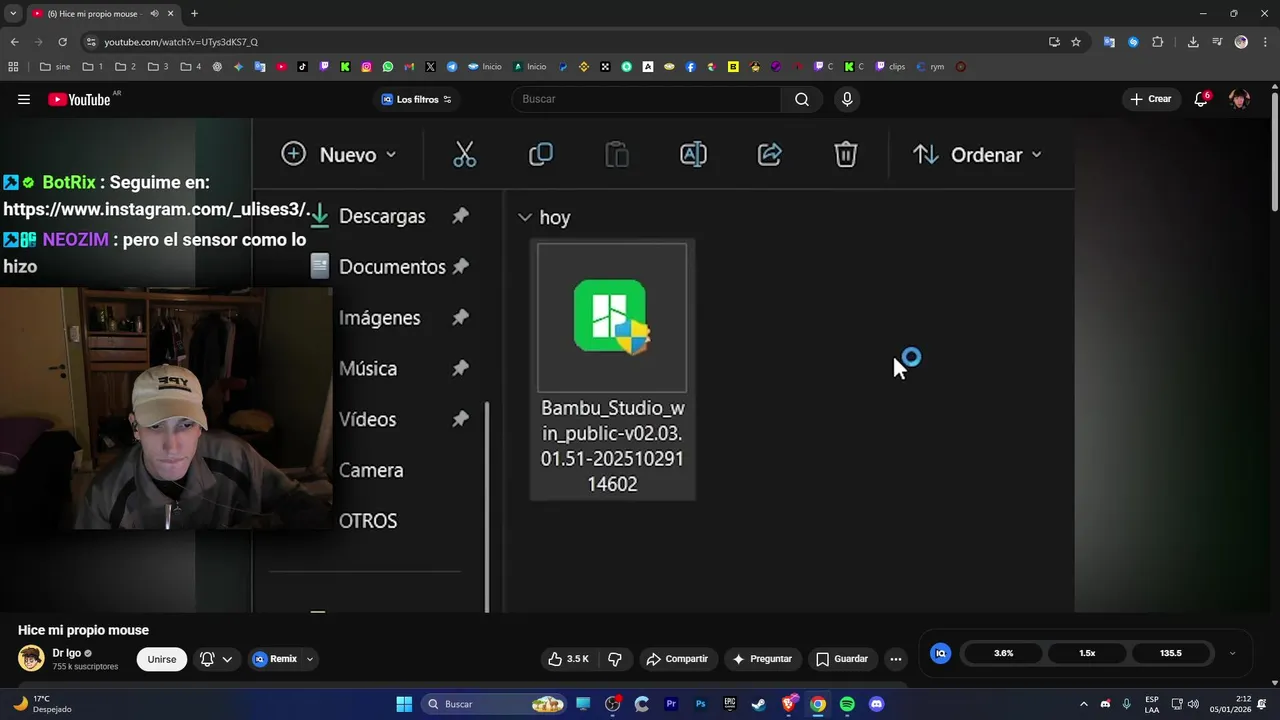The width and height of the screenshot is (1280, 720).
Task: Open weather widget showing 17°C
Action: click(x=42, y=704)
